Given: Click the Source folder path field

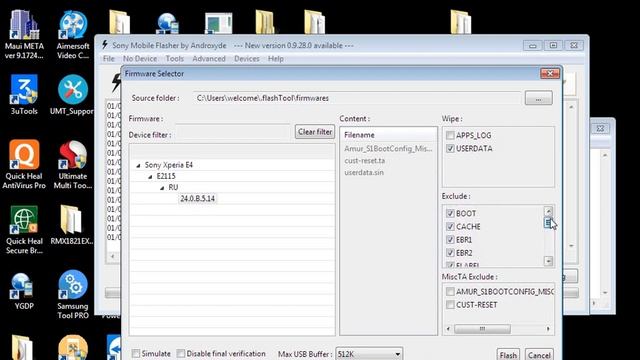Looking at the screenshot, I should (x=357, y=98).
